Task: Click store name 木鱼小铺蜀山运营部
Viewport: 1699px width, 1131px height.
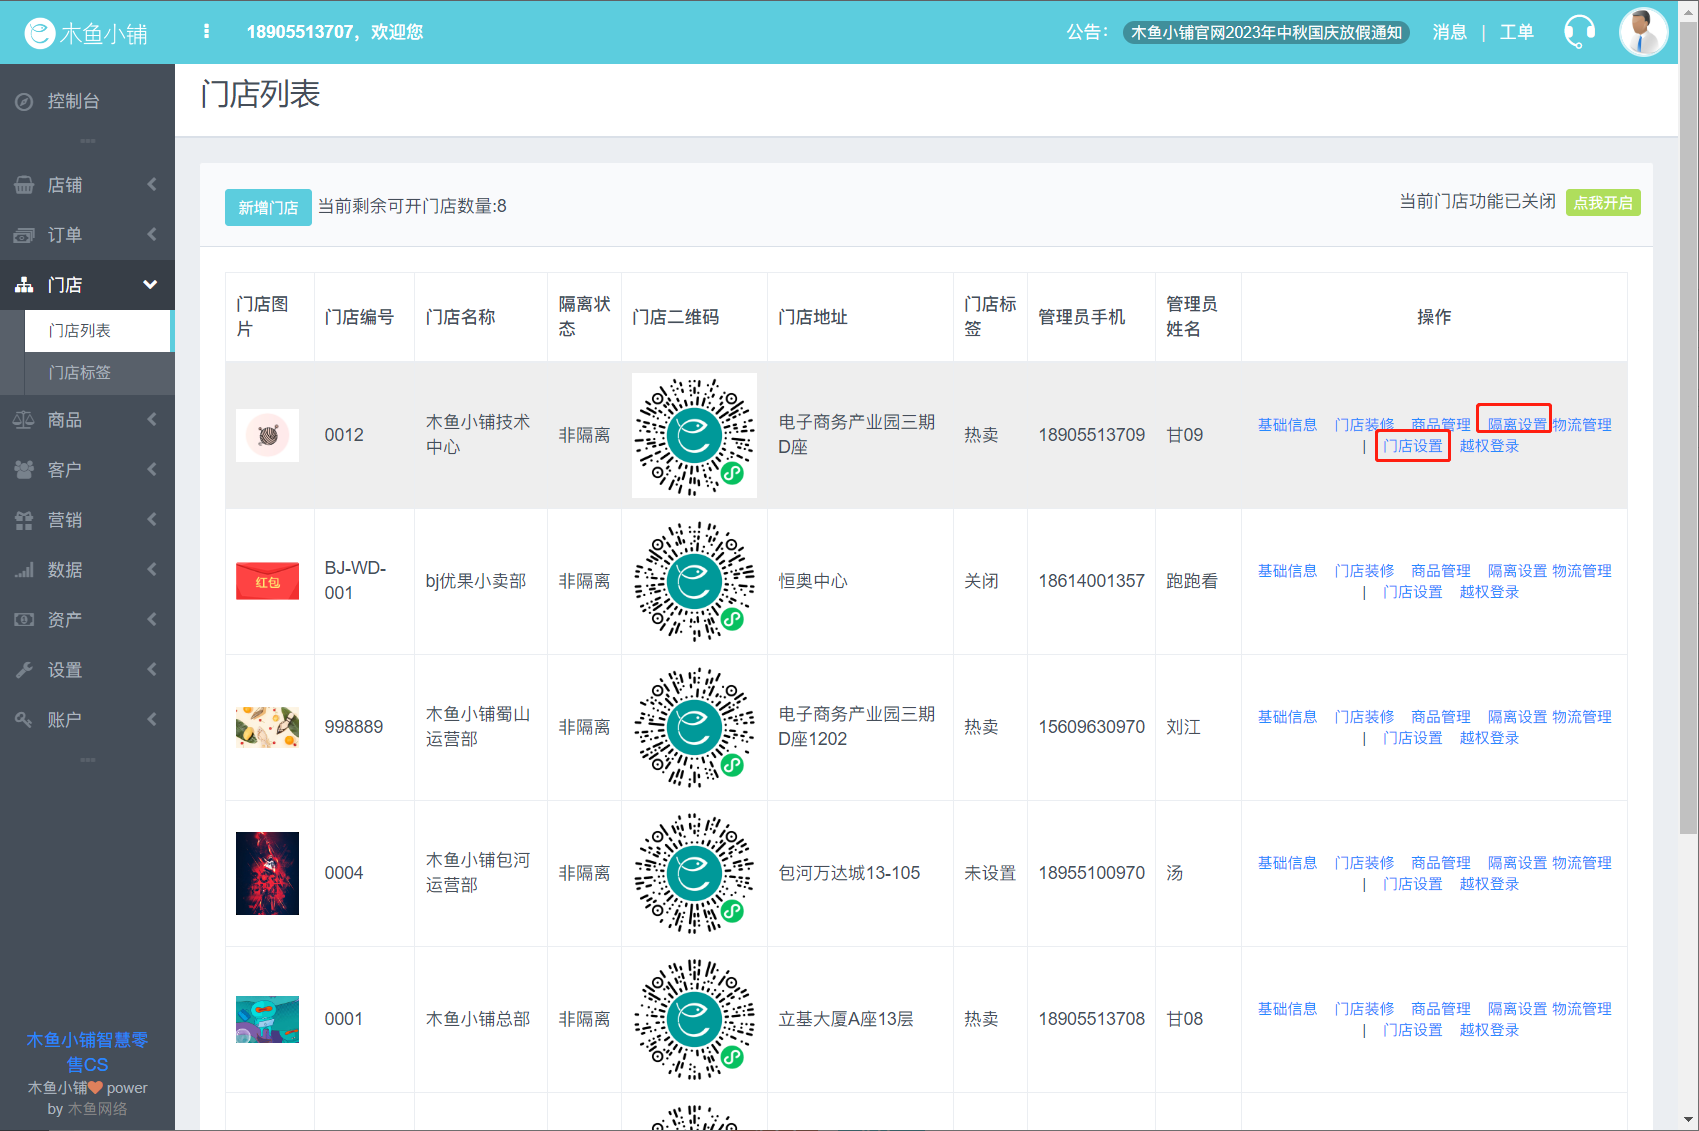Action: [x=478, y=727]
